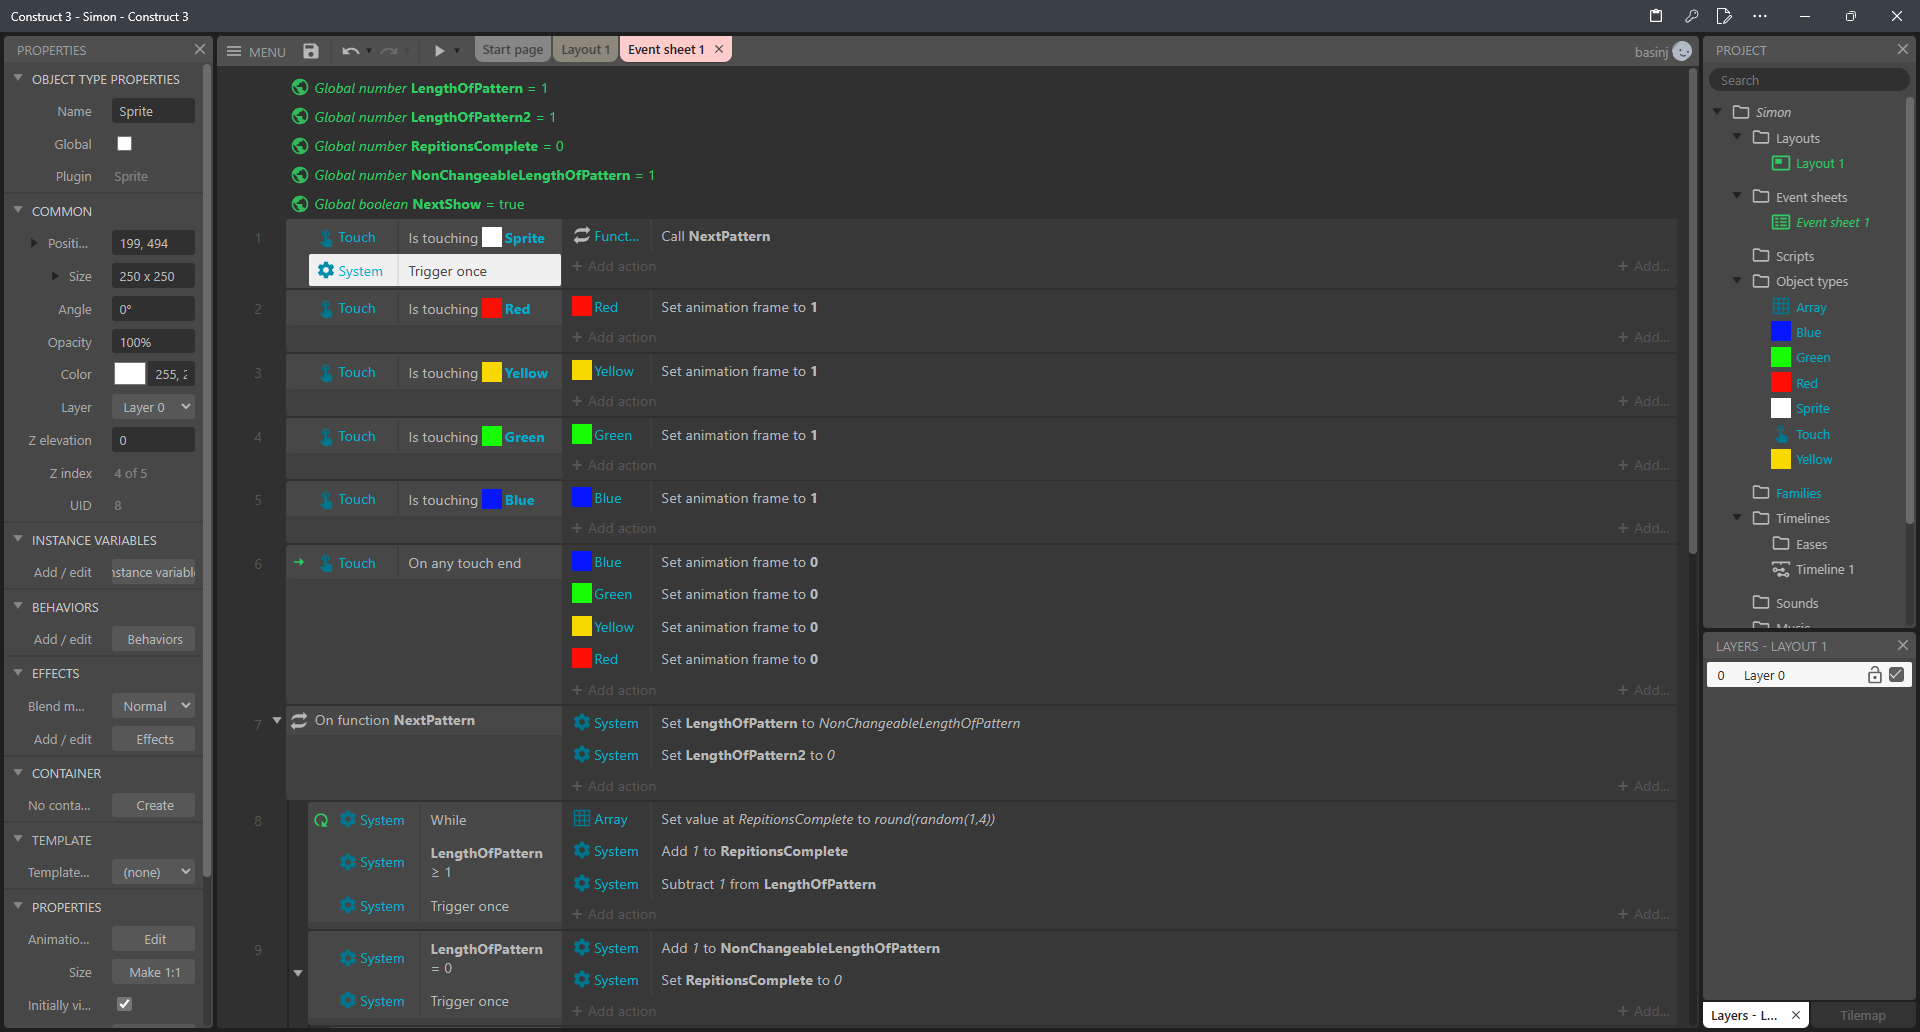The height and width of the screenshot is (1032, 1920).
Task: Preview project with the play button
Action: point(439,51)
